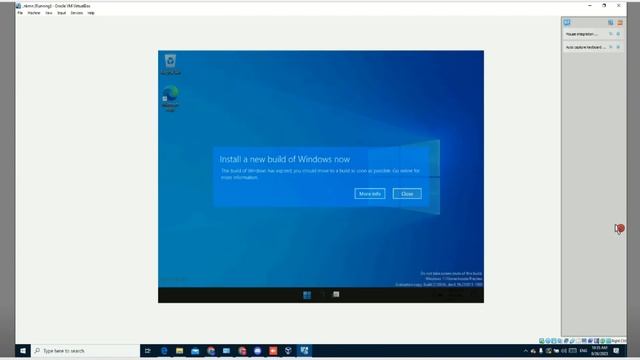
Task: Select the Auto capture keyboard notification text
Action: pos(586,47)
